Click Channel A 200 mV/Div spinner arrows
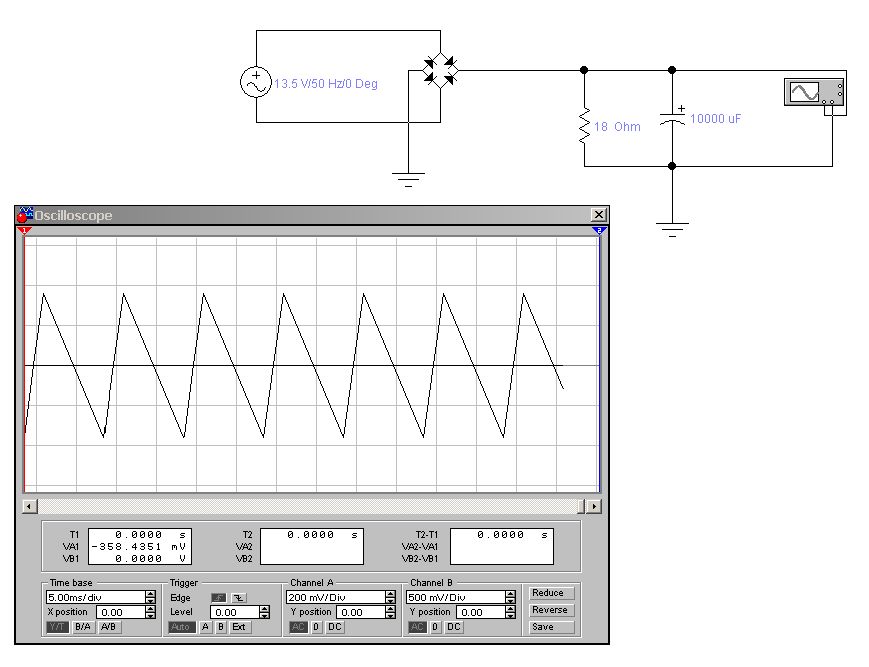The image size is (869, 667). pos(390,597)
